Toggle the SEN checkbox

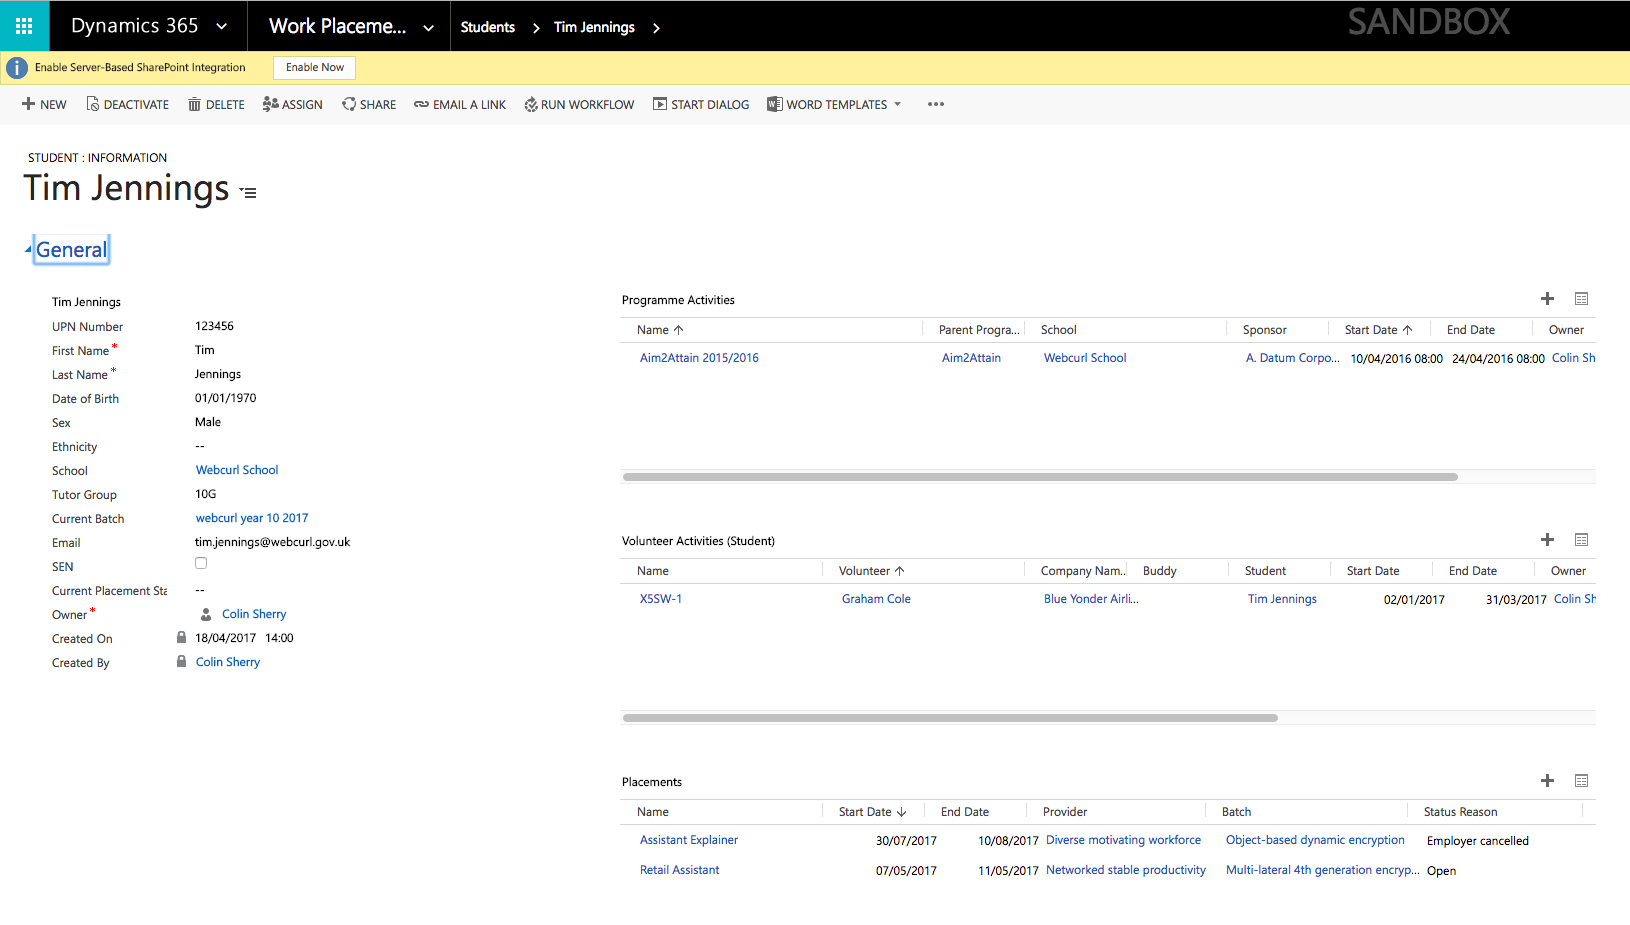(x=200, y=562)
